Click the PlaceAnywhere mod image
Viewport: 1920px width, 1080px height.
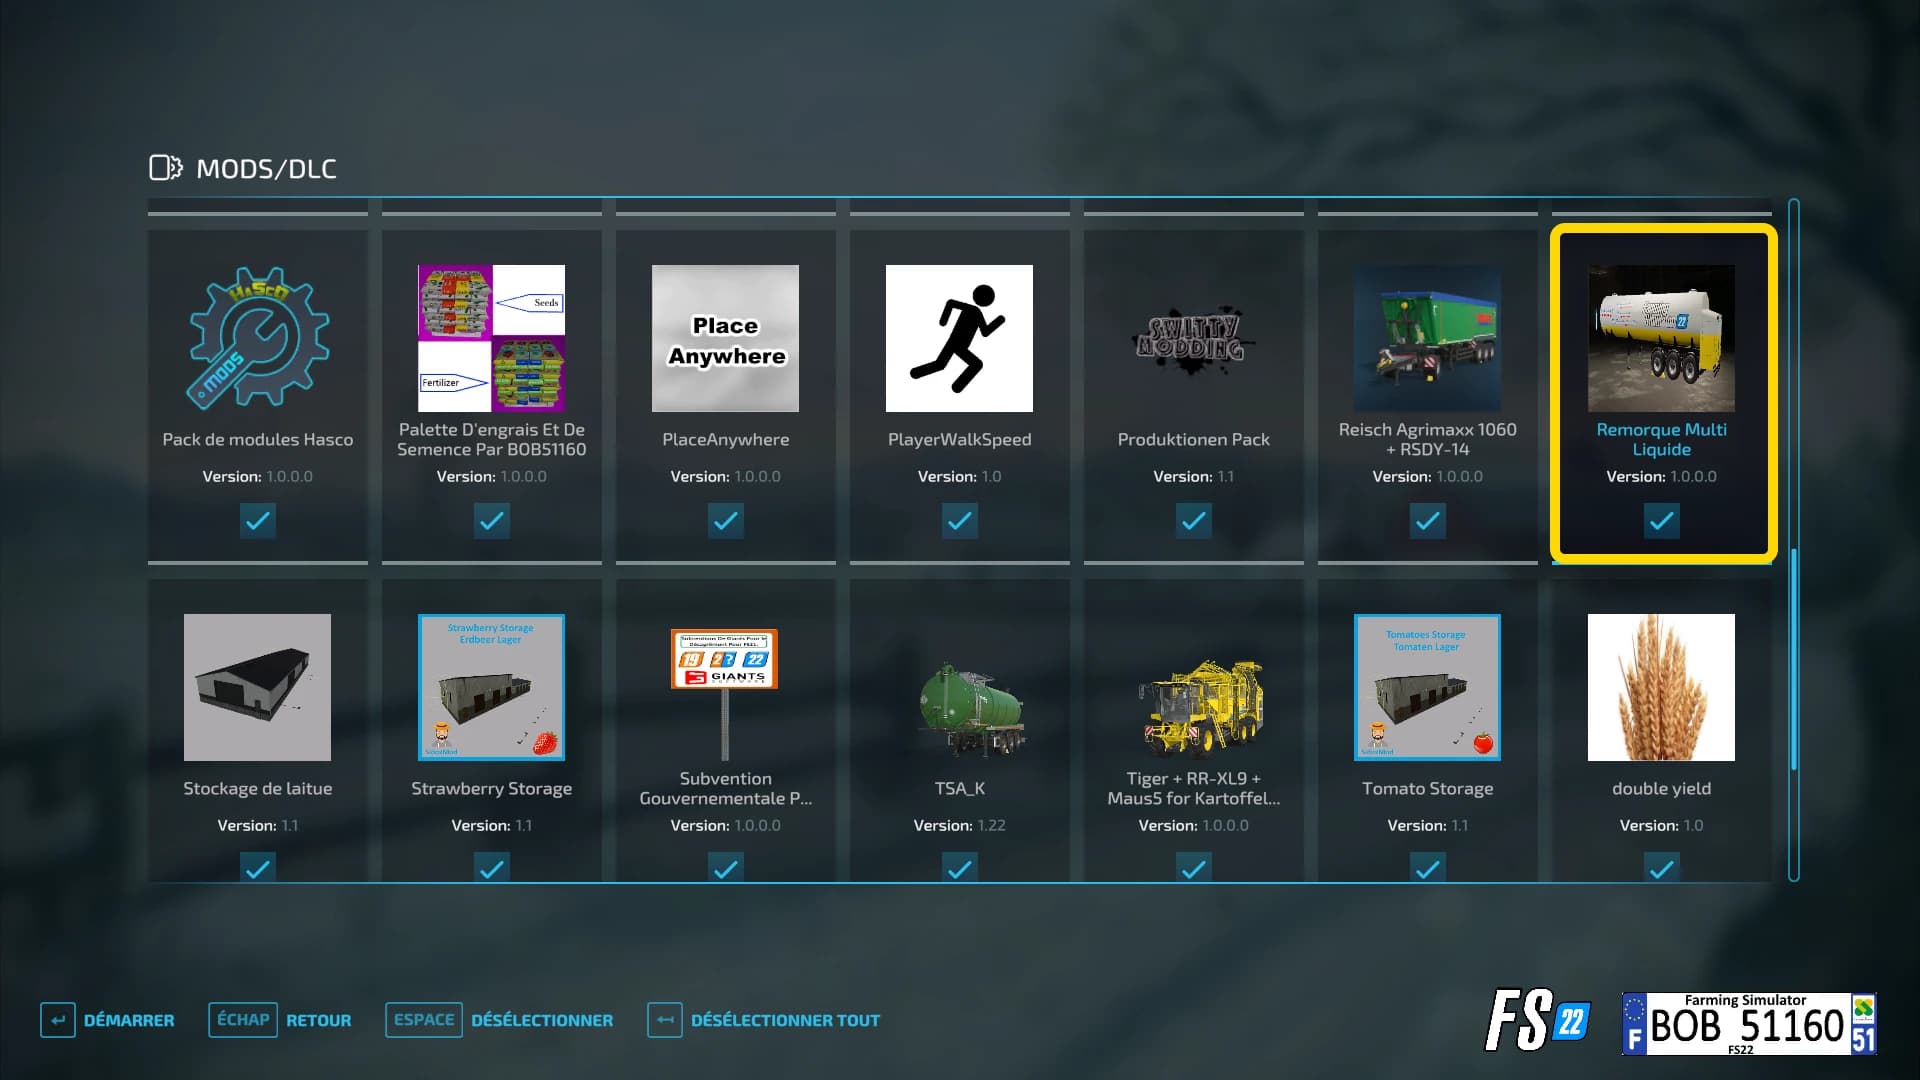(725, 338)
